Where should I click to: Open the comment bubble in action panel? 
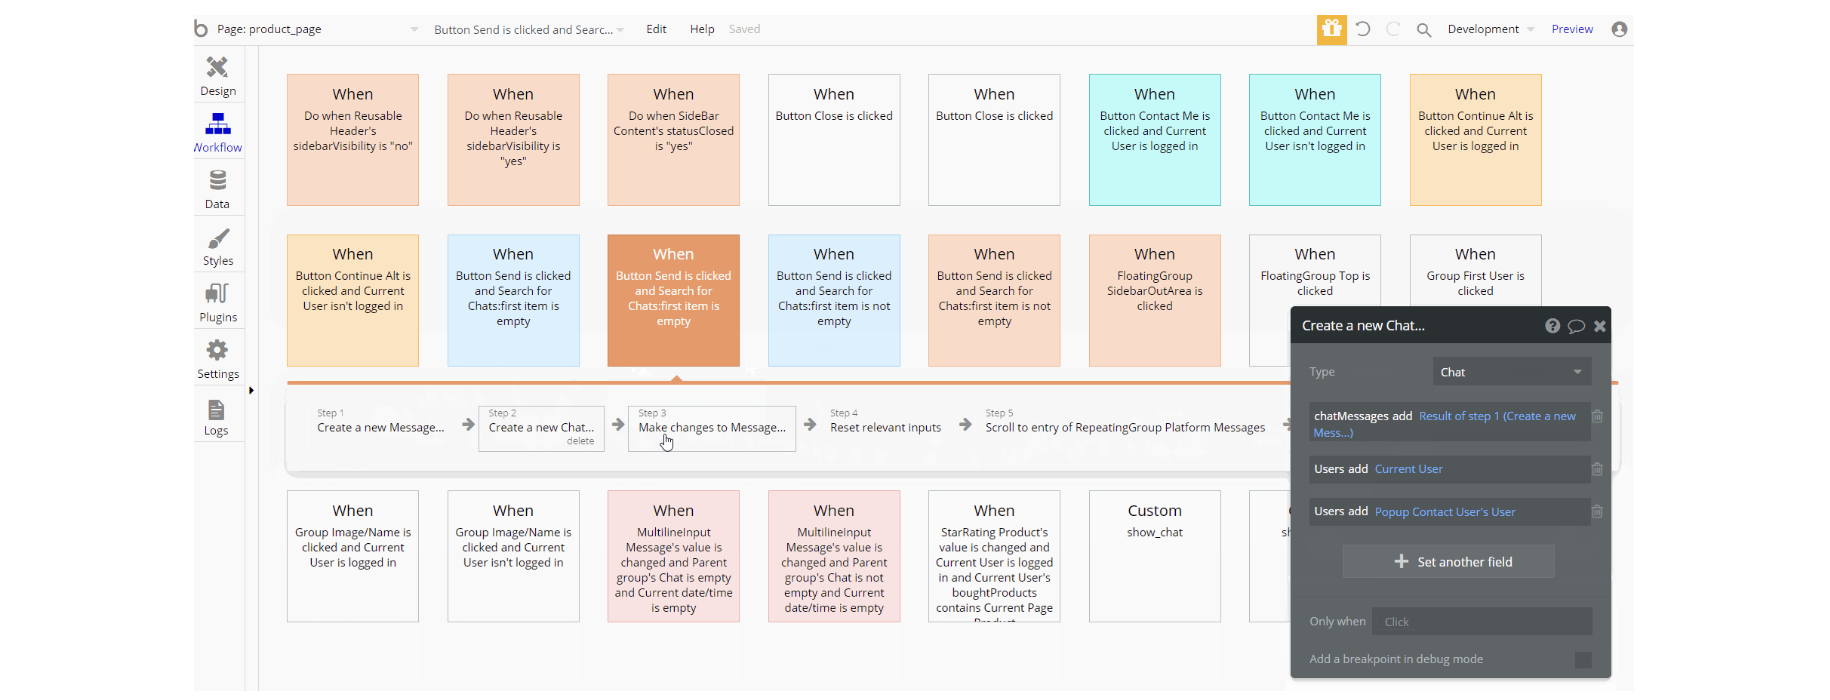pyautogui.click(x=1576, y=326)
